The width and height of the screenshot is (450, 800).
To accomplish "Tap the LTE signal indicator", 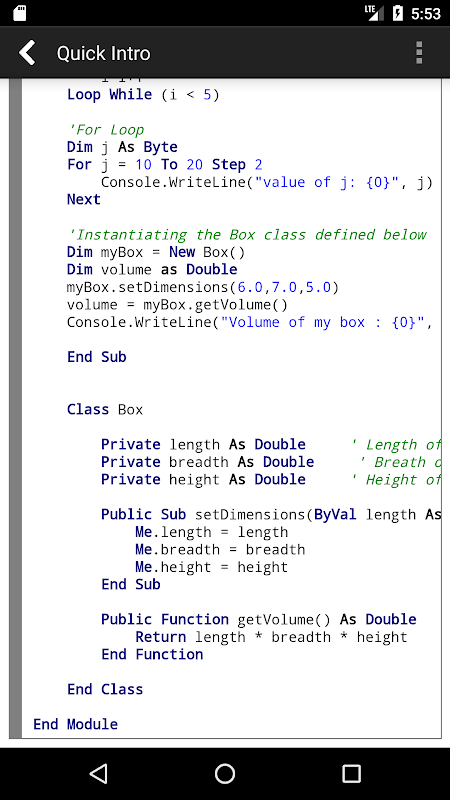I will pyautogui.click(x=374, y=13).
